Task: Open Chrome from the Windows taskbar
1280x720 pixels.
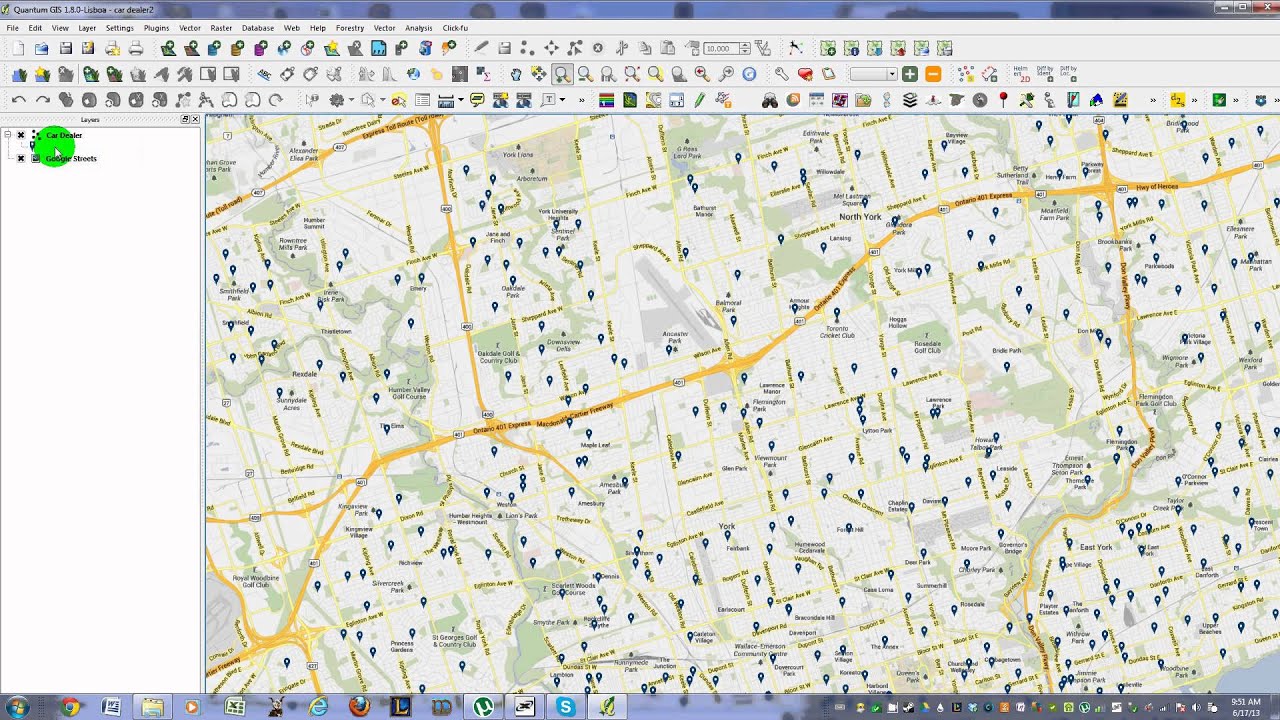Action: [69, 707]
